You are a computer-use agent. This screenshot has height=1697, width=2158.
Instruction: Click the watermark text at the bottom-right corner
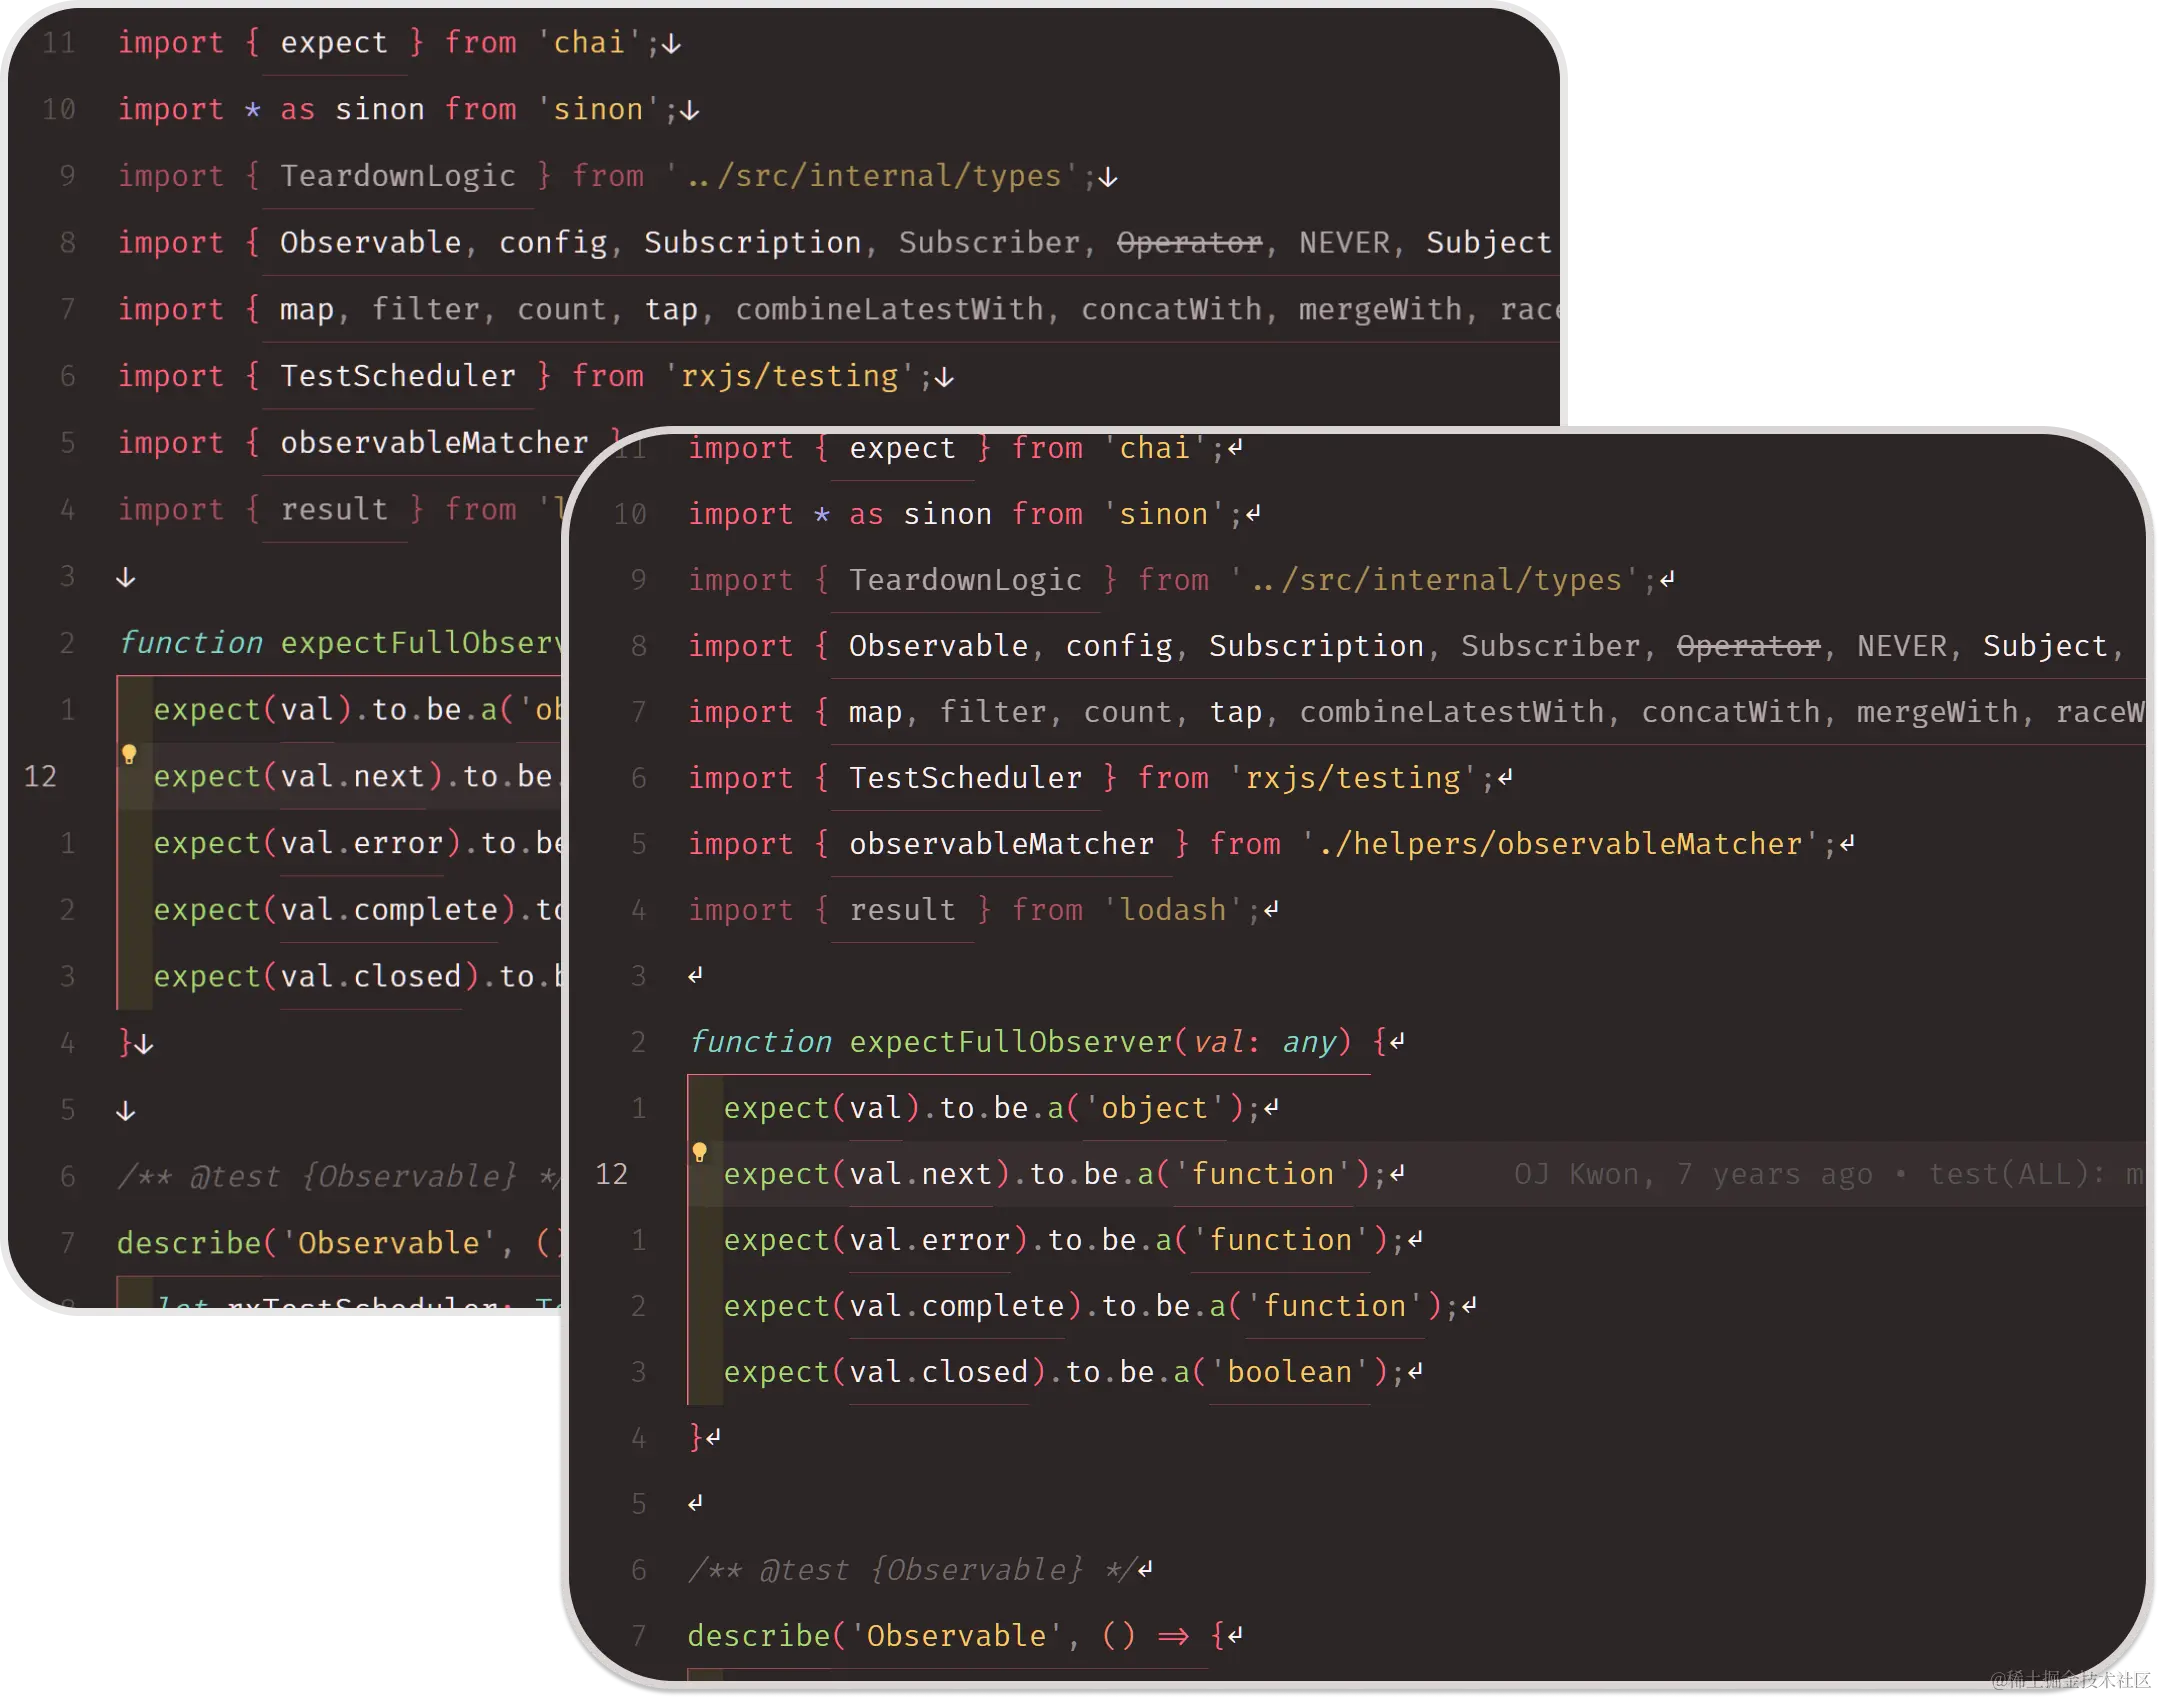pyautogui.click(x=2068, y=1679)
